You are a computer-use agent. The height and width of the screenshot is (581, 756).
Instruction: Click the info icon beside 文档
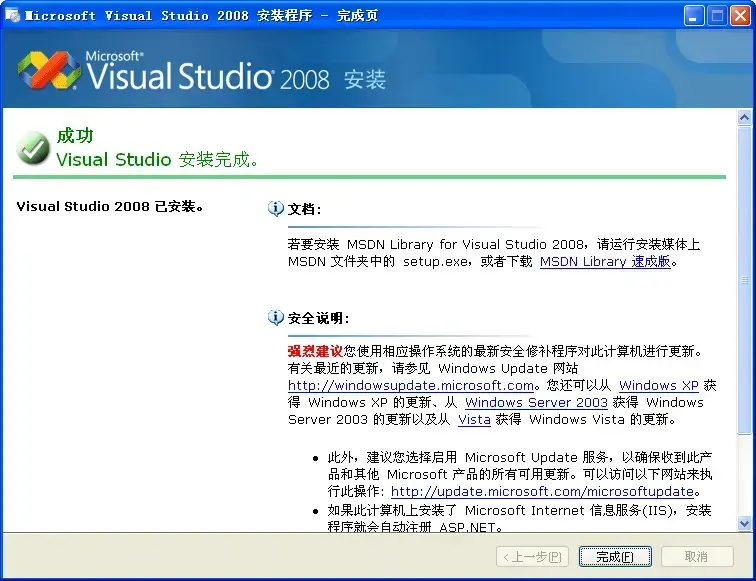point(276,208)
